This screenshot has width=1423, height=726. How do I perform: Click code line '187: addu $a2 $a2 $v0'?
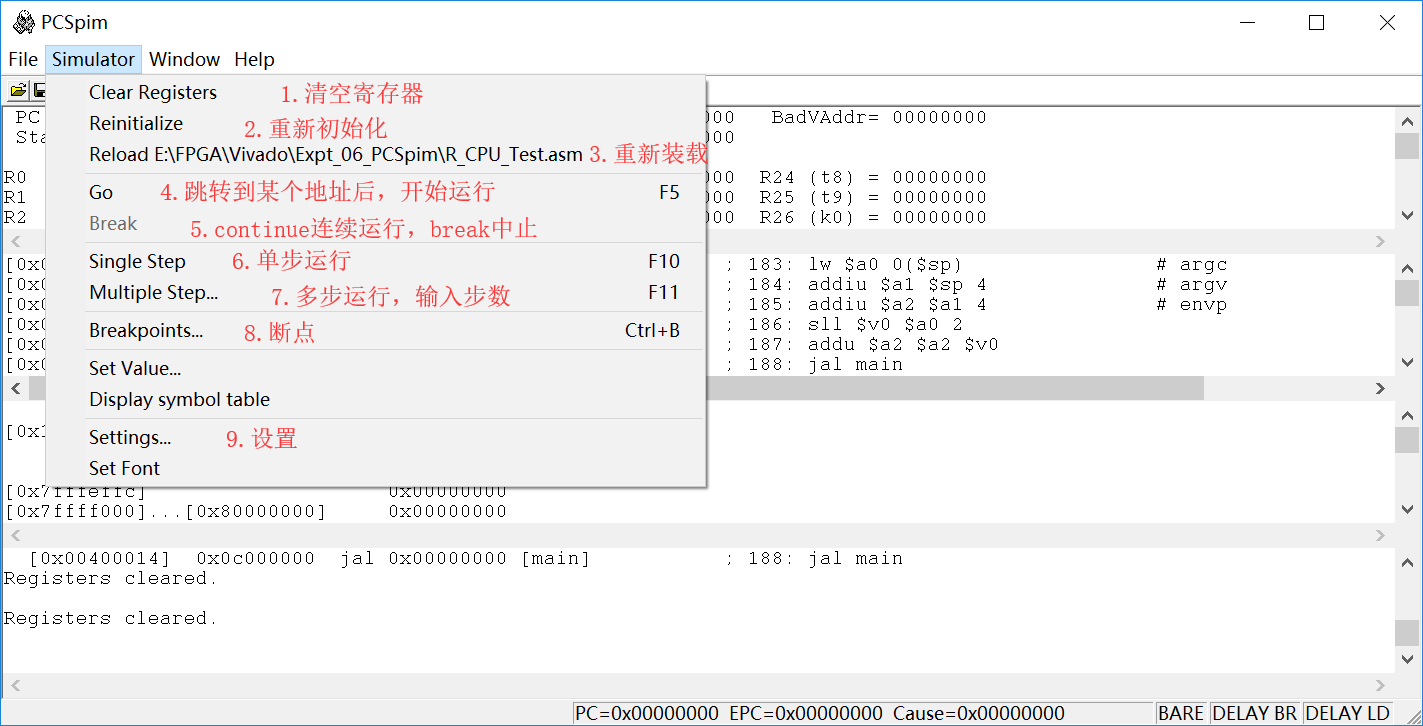873,345
